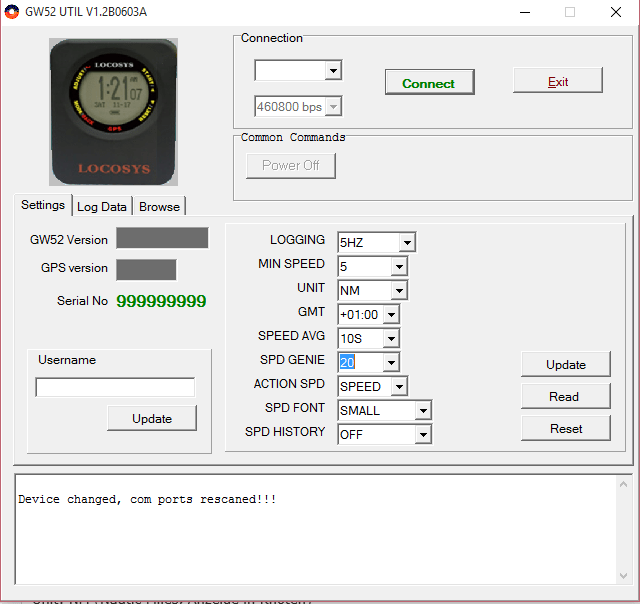640x604 pixels.
Task: Click the Read settings button
Action: click(x=566, y=396)
